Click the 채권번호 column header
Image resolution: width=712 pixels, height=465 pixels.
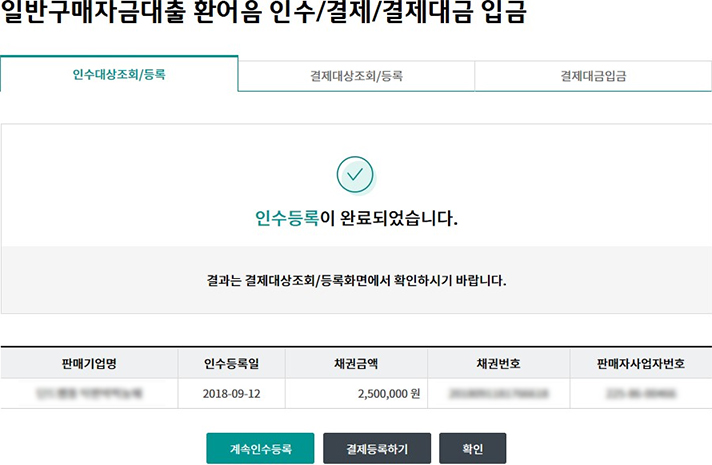pos(498,362)
